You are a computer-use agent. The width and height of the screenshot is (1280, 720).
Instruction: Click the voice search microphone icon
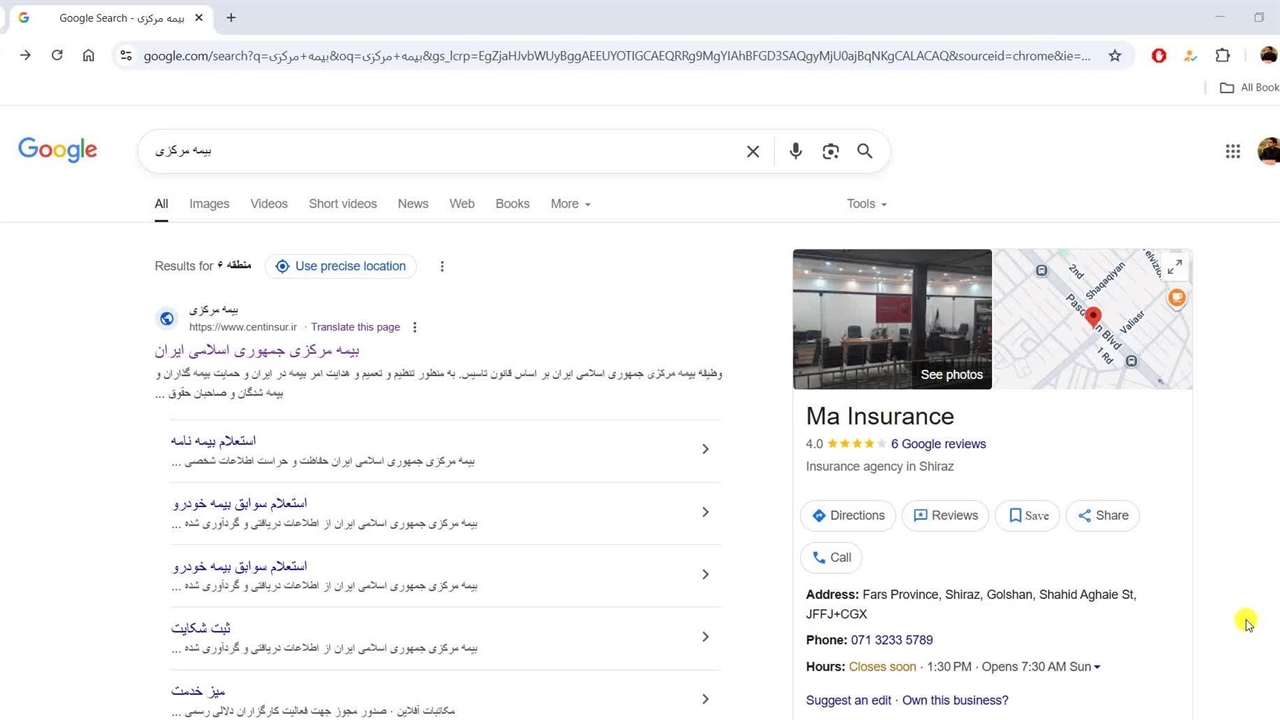[795, 151]
